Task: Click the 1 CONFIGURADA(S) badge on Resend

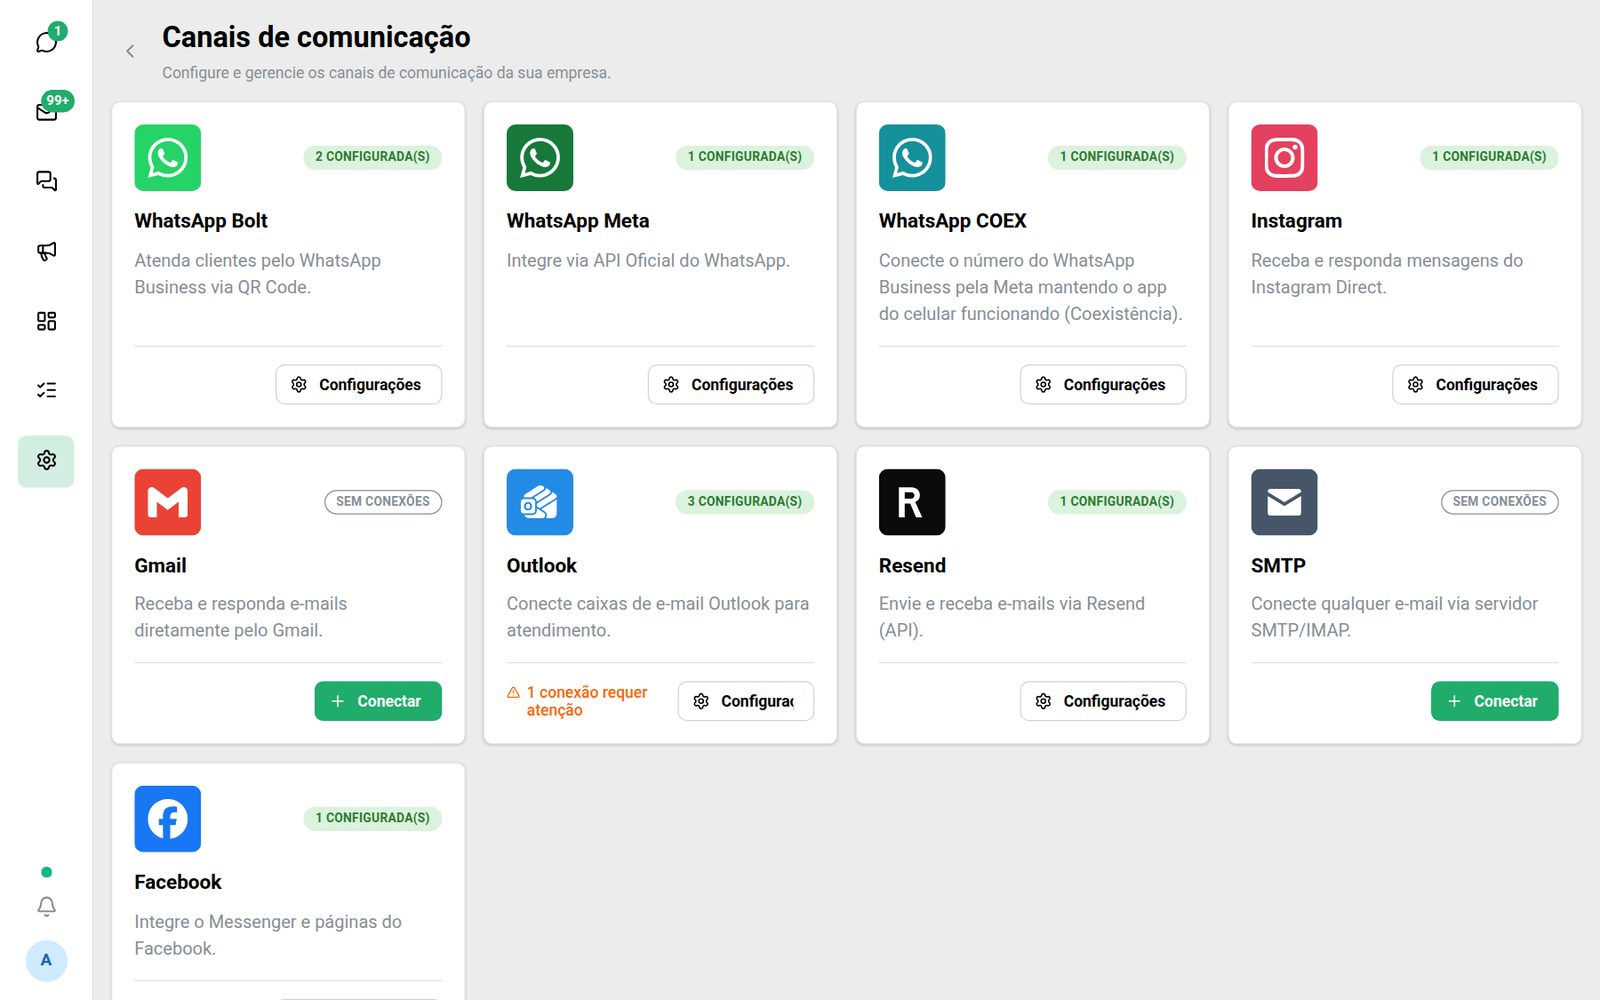Action: 1117,501
